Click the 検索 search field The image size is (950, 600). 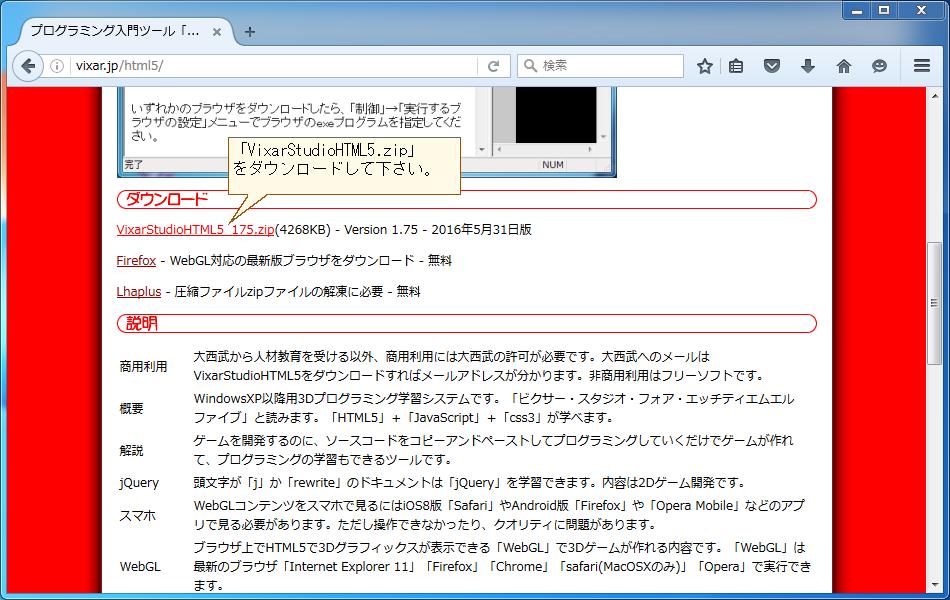click(600, 66)
